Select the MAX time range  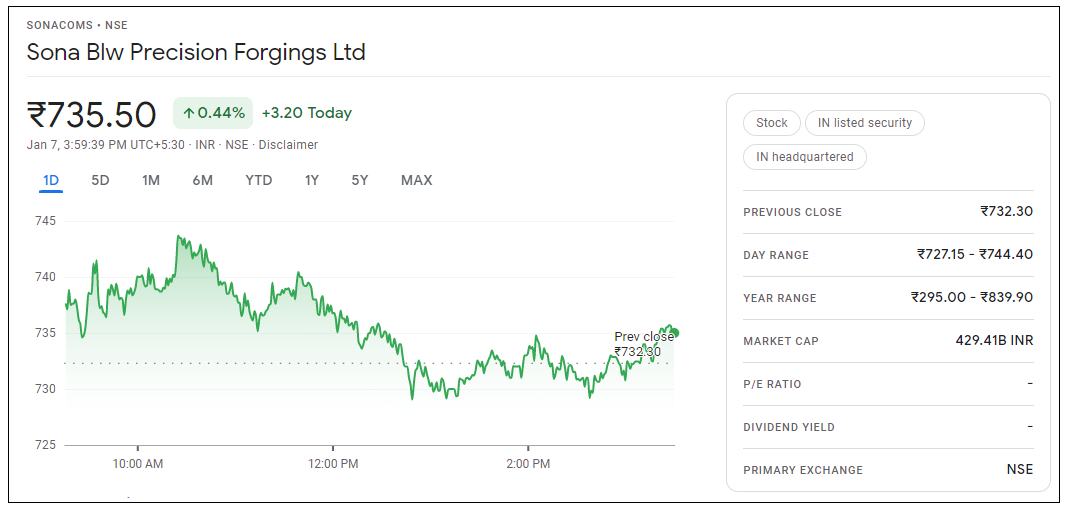click(x=416, y=180)
